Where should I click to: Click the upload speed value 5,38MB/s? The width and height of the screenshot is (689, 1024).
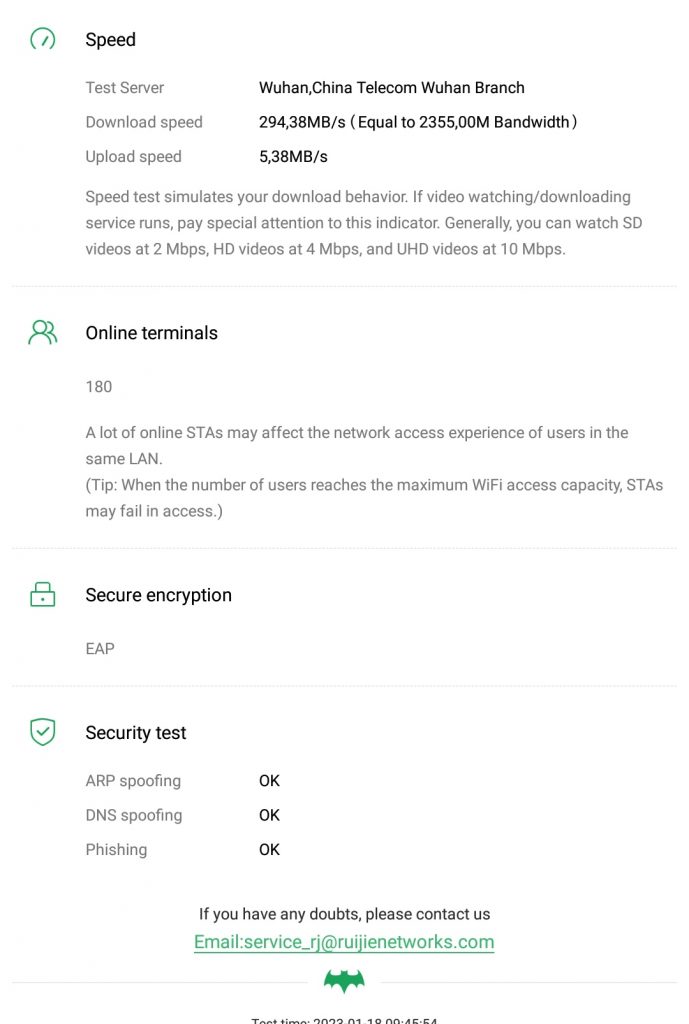293,157
